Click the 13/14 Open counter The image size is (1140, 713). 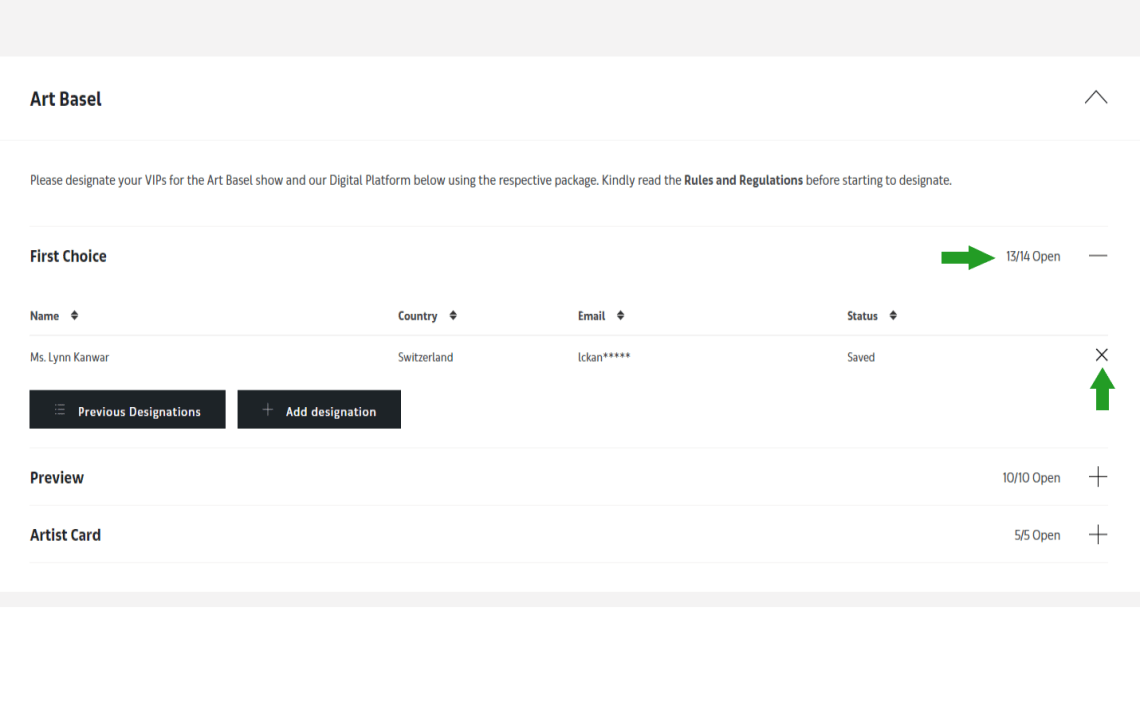click(1033, 257)
